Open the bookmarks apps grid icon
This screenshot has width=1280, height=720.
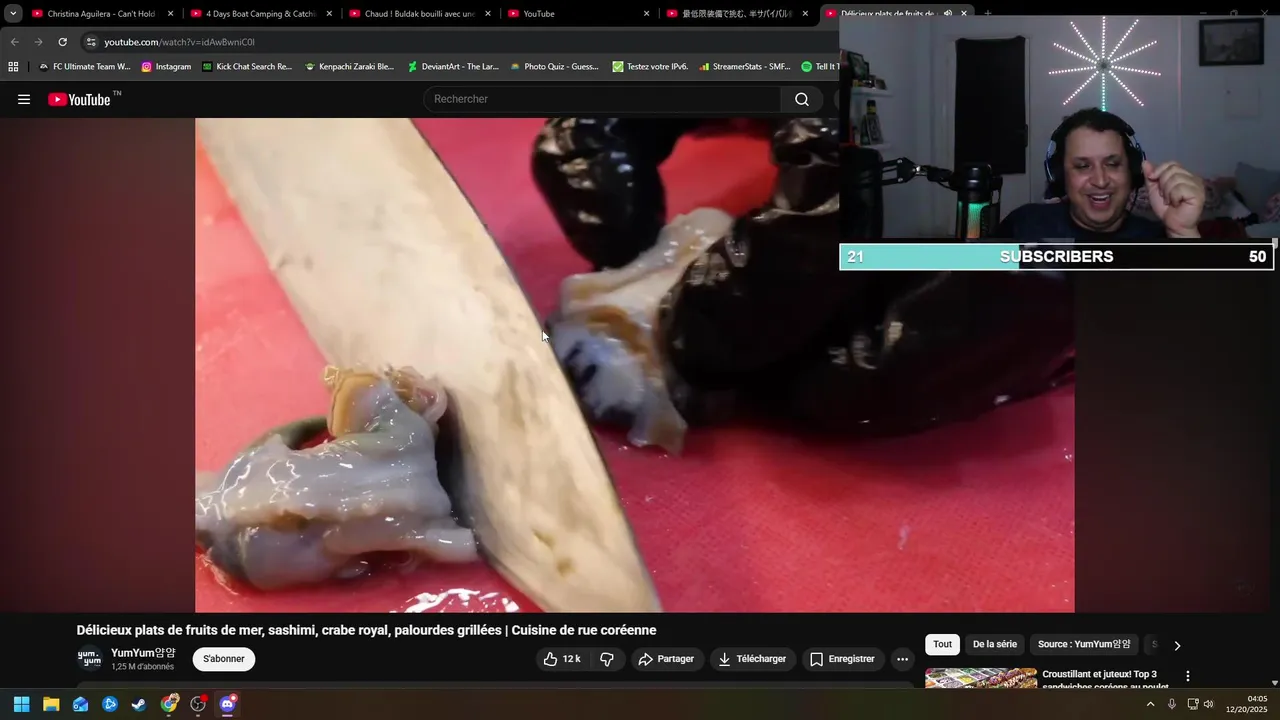13,67
